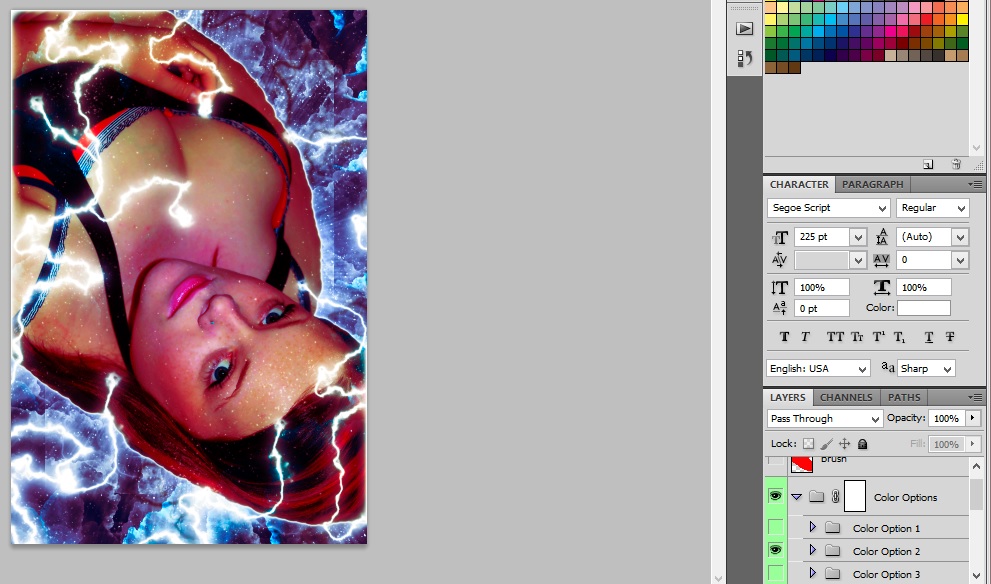Image resolution: width=991 pixels, height=584 pixels.
Task: Click the font size 225 pt field
Action: pyautogui.click(x=820, y=237)
